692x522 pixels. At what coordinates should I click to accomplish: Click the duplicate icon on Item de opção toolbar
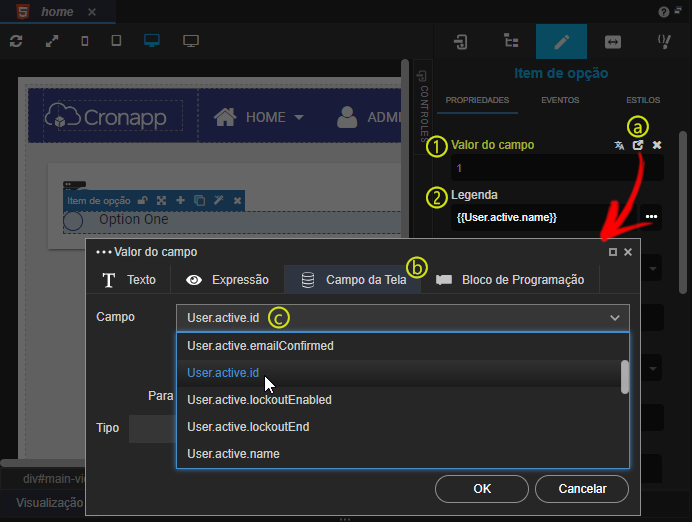(x=199, y=200)
